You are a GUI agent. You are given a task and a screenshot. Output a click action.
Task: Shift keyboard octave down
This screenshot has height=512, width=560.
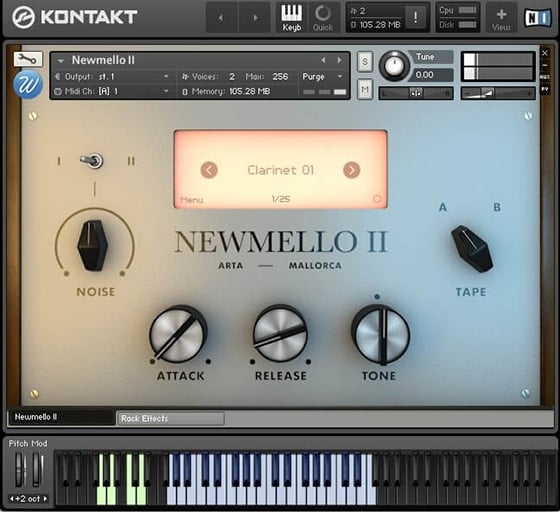[12, 499]
